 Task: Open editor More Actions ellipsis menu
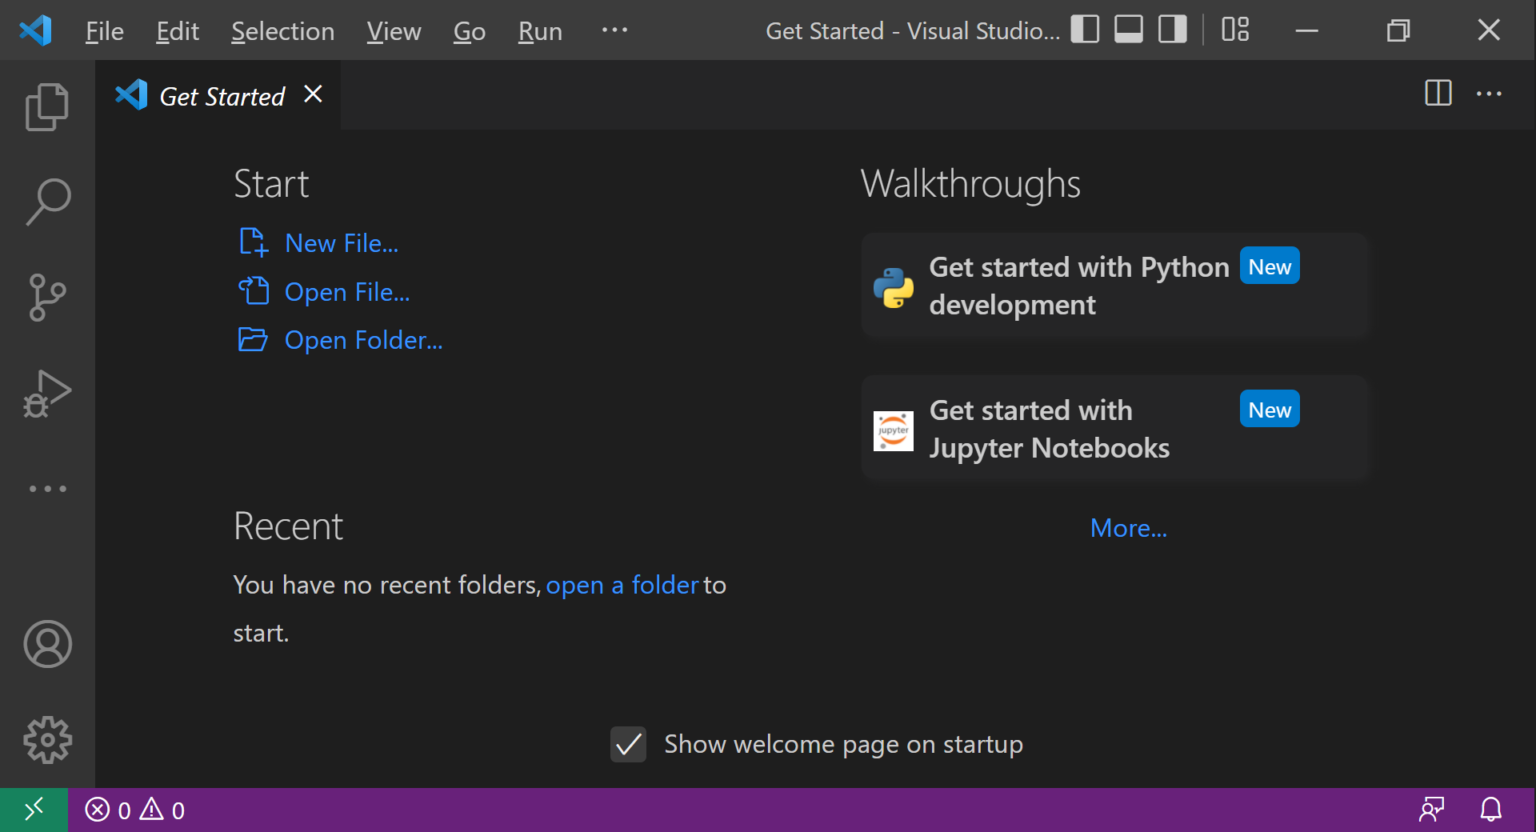[x=1489, y=94]
